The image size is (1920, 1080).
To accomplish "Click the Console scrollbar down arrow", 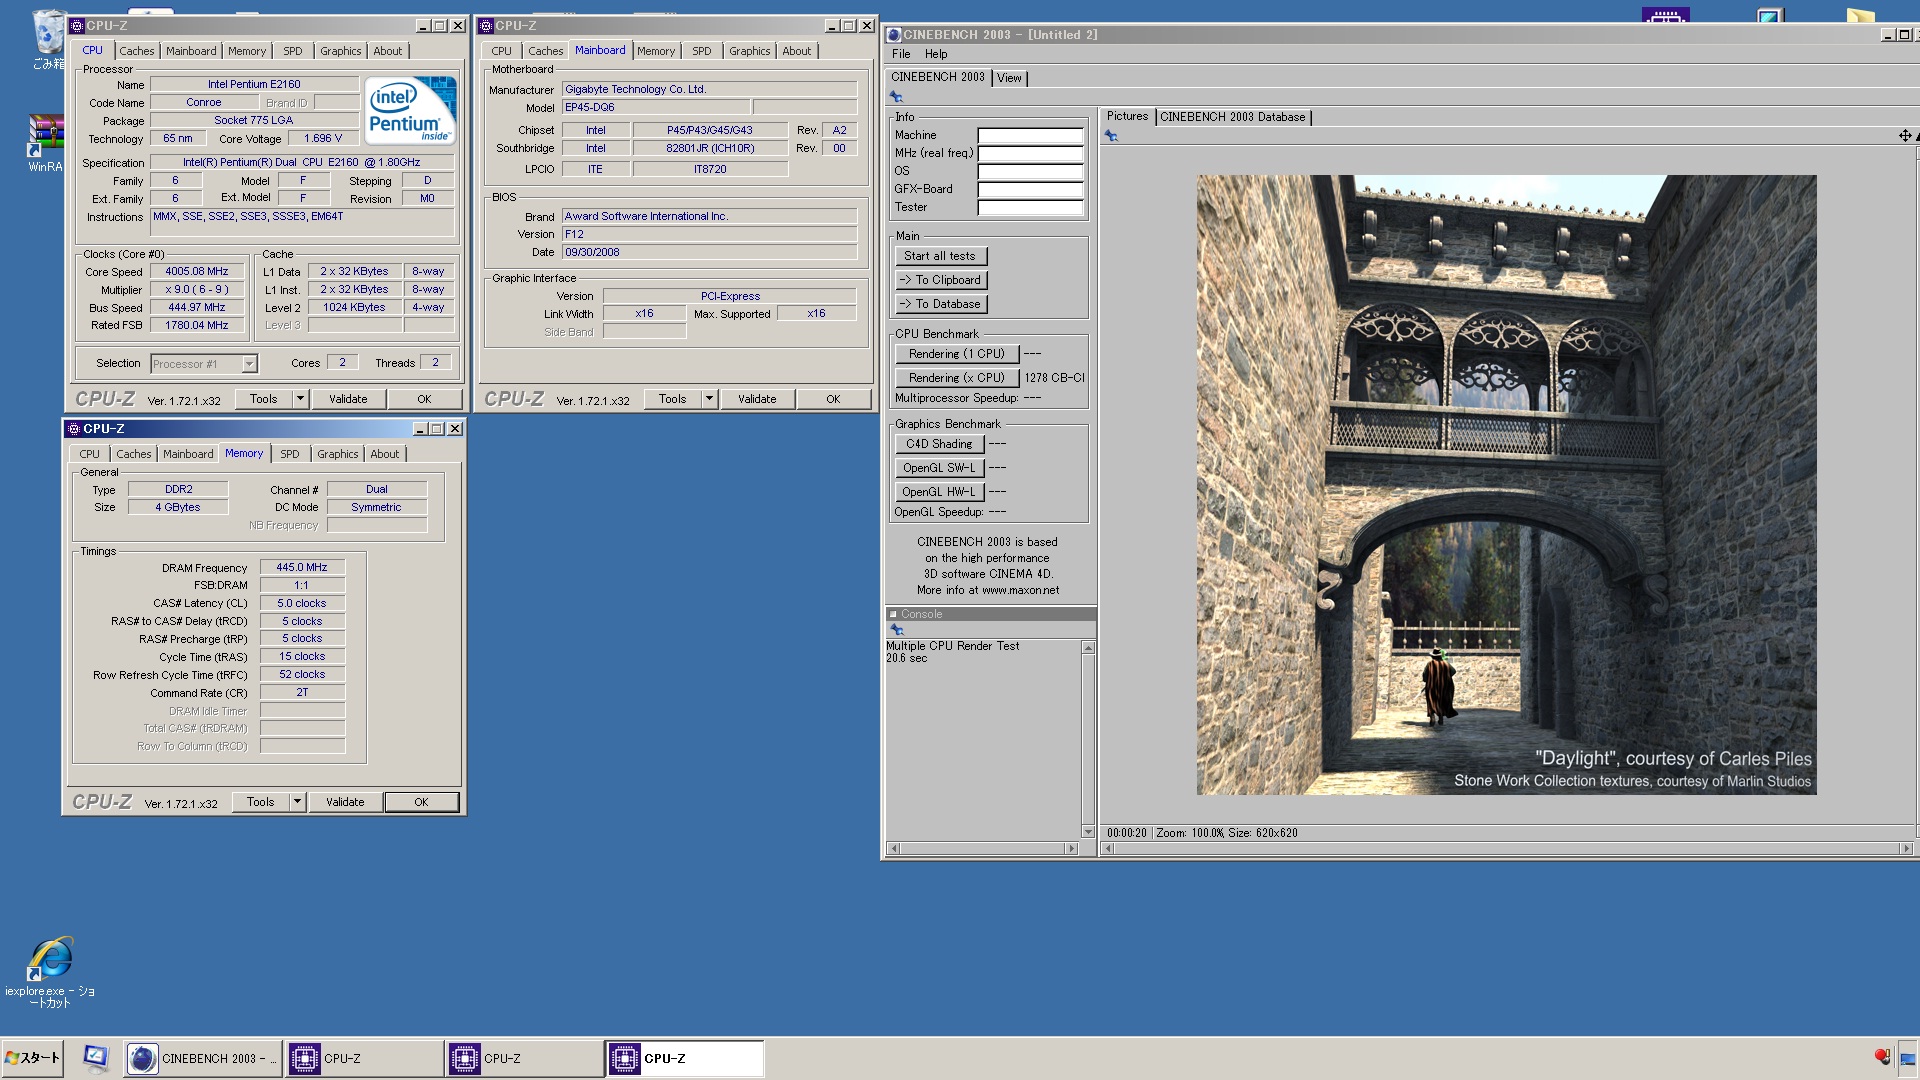I will (1088, 832).
